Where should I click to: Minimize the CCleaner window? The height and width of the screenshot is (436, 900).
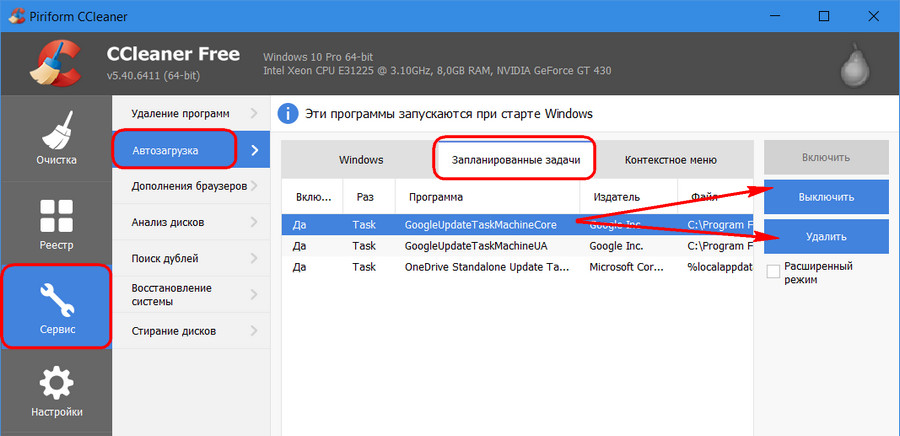(x=773, y=17)
